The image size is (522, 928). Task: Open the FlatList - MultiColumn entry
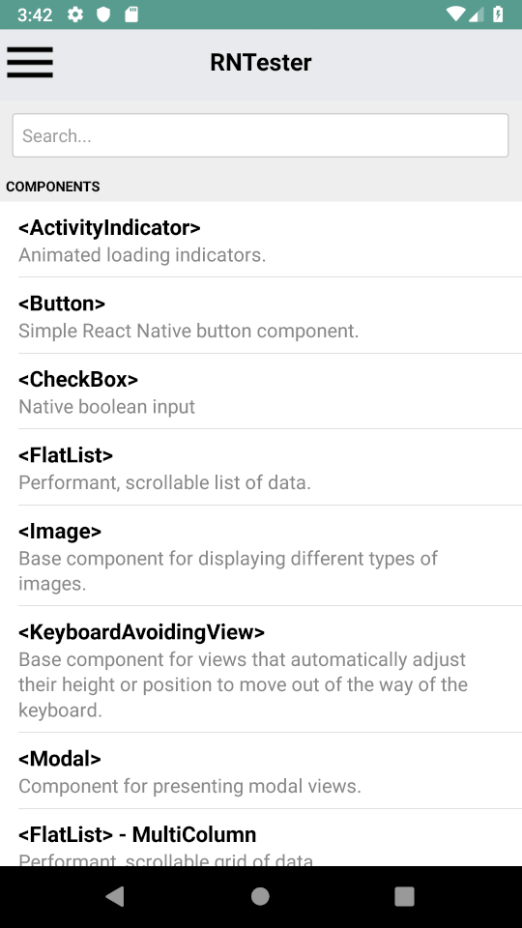coord(261,837)
